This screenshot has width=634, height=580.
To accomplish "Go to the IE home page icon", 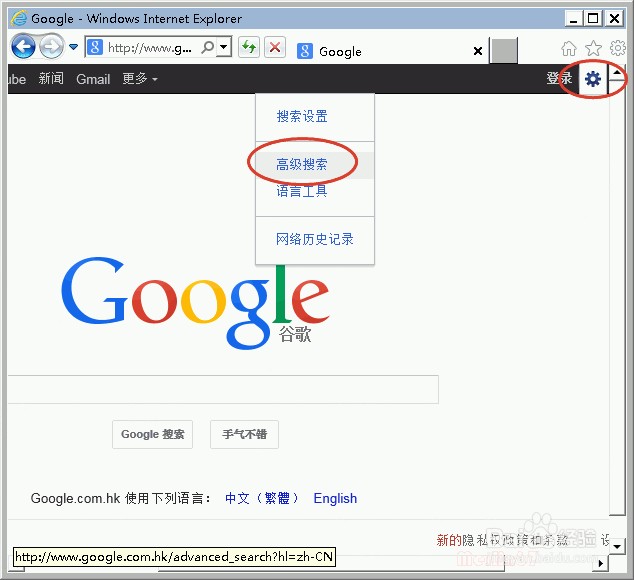I will [x=568, y=49].
